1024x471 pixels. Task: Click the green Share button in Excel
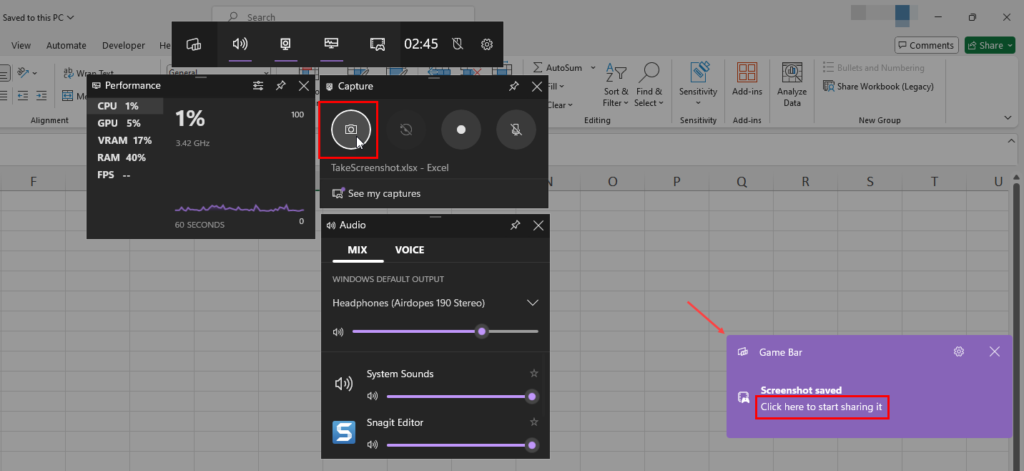(989, 45)
